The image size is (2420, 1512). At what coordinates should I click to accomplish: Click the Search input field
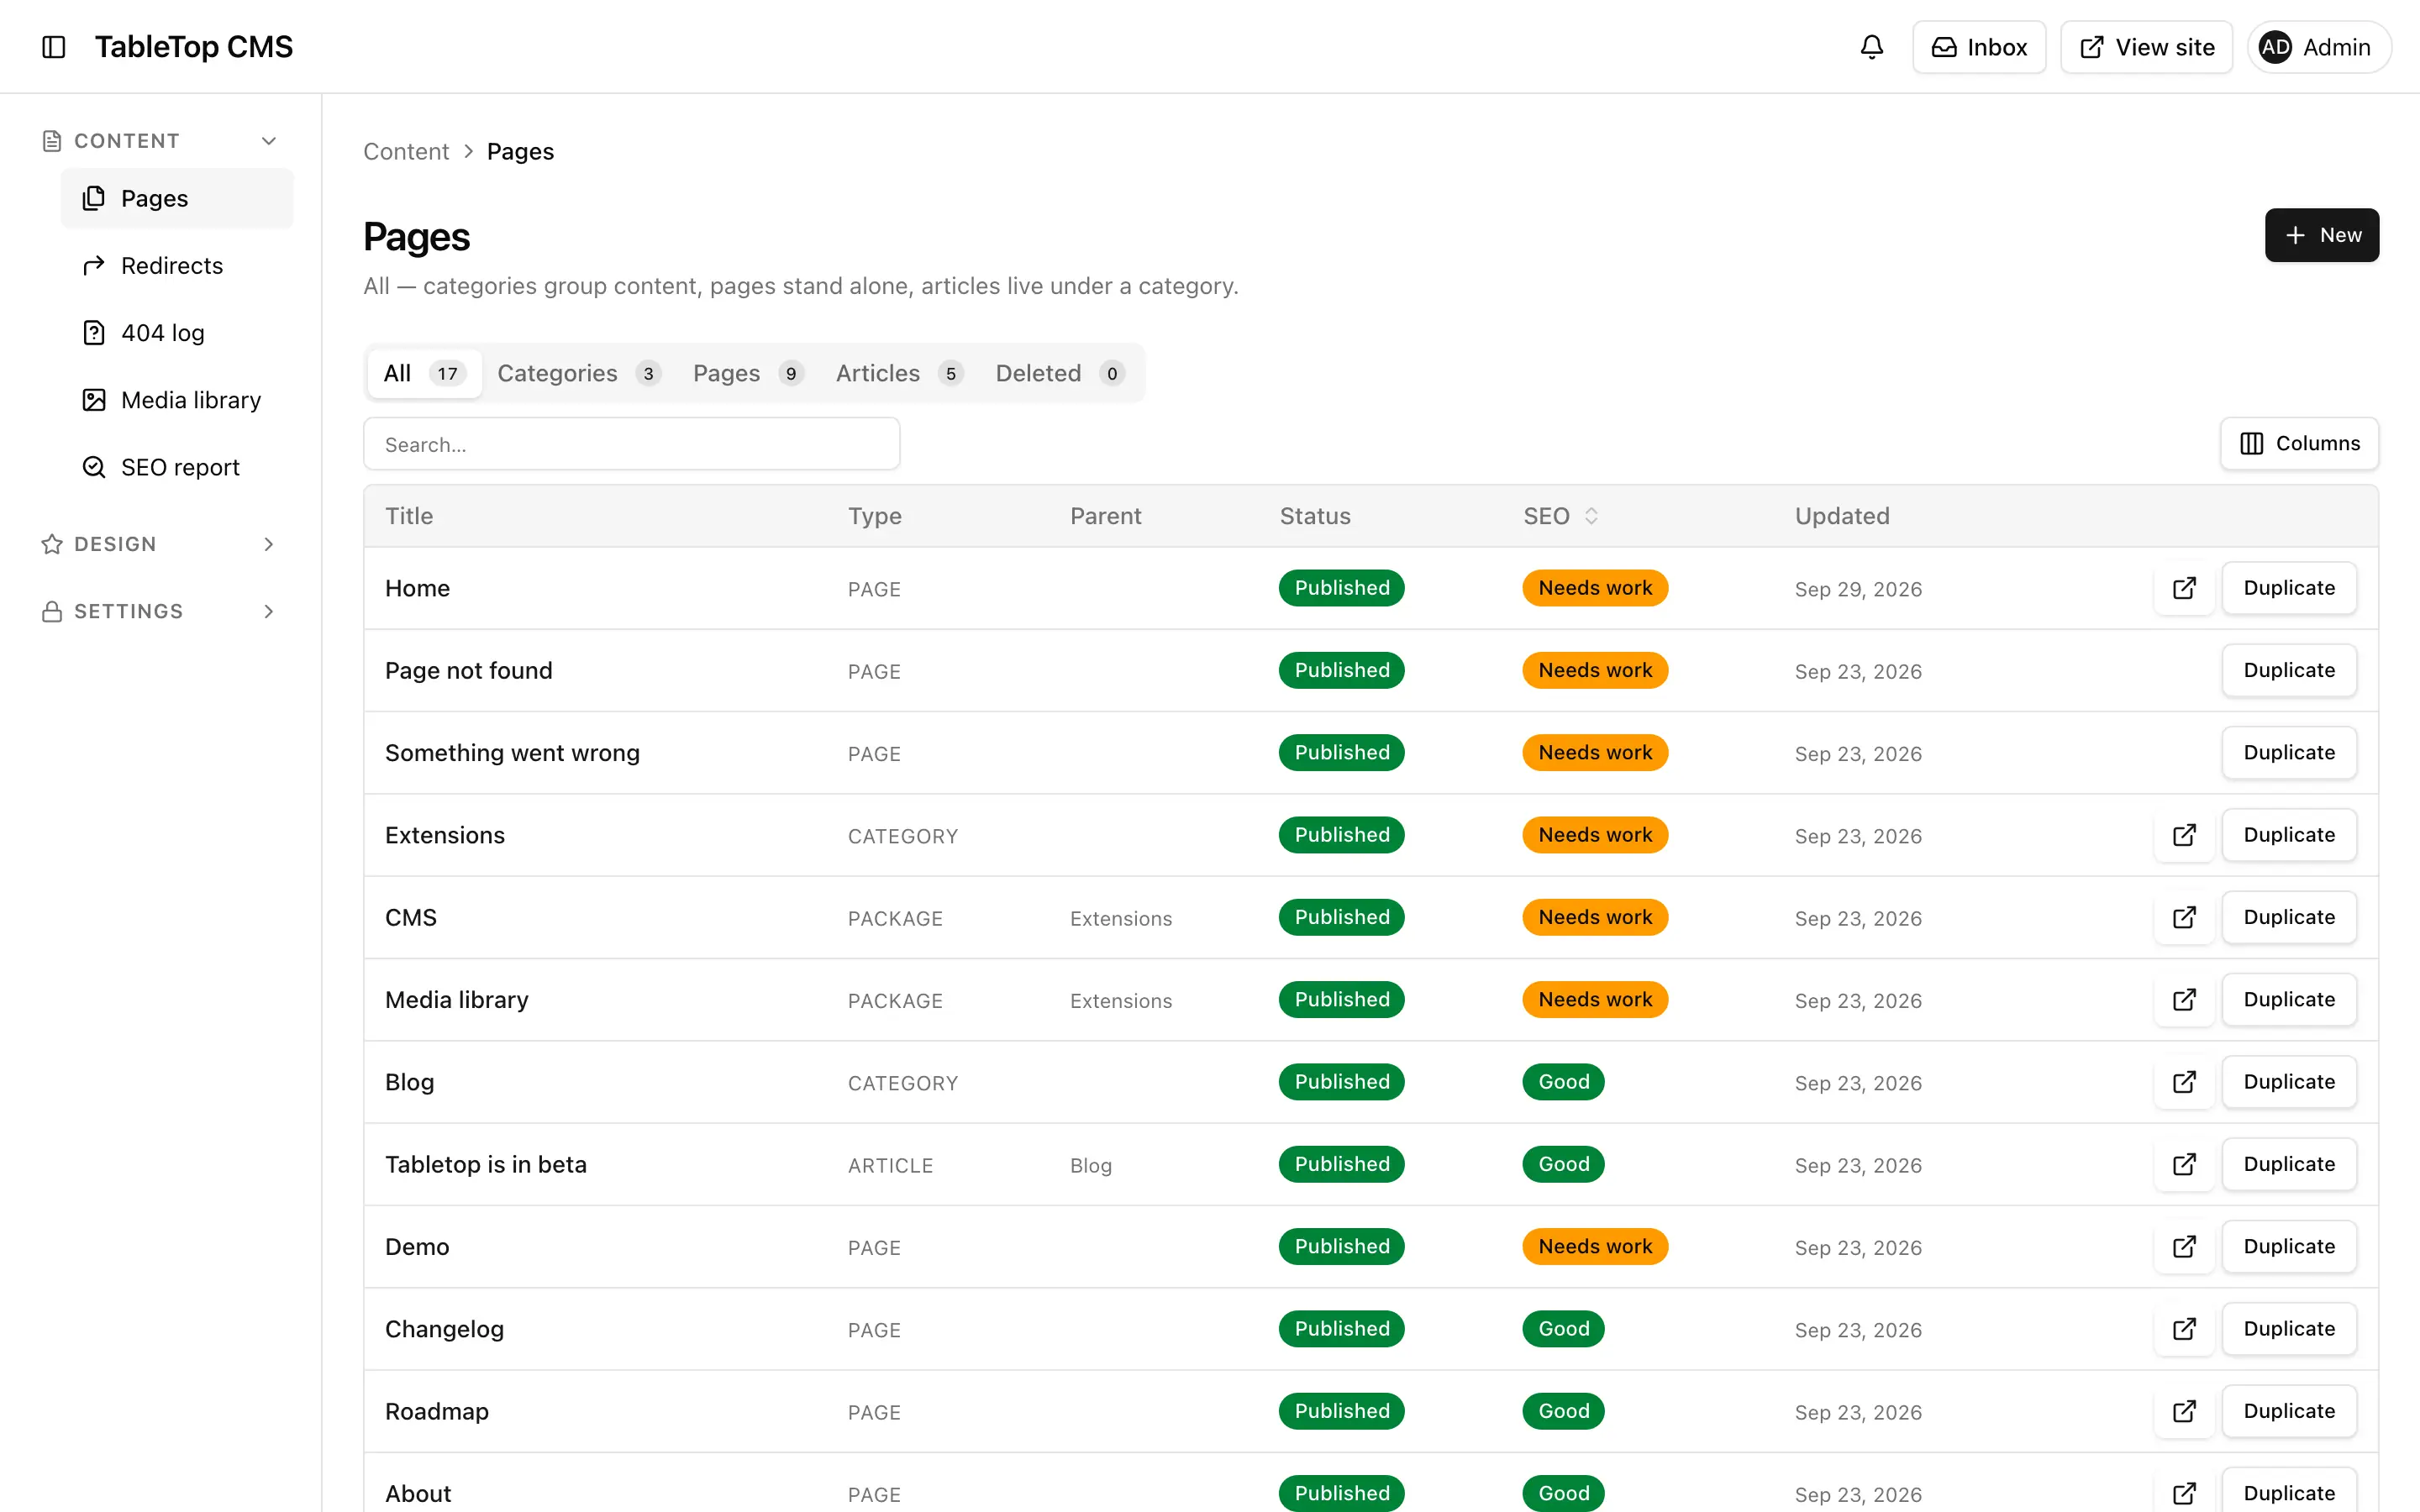tap(631, 444)
